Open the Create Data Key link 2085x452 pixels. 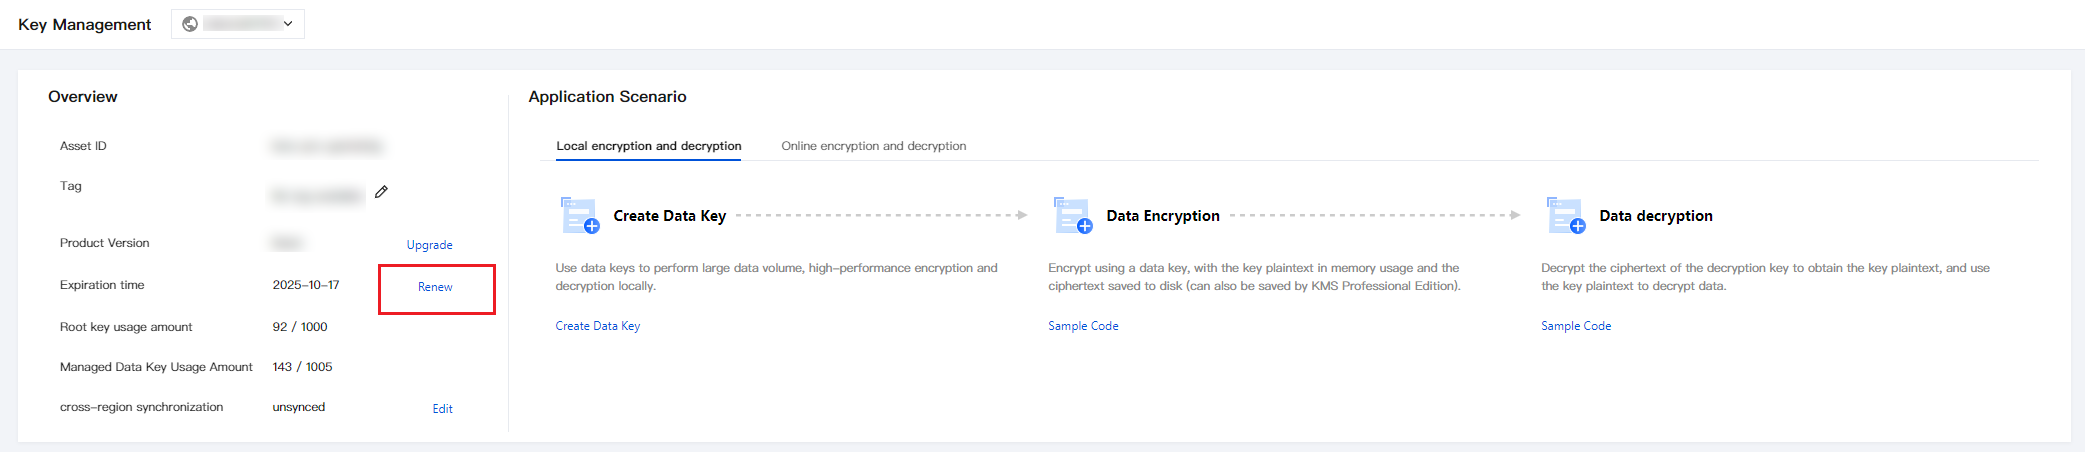point(597,326)
